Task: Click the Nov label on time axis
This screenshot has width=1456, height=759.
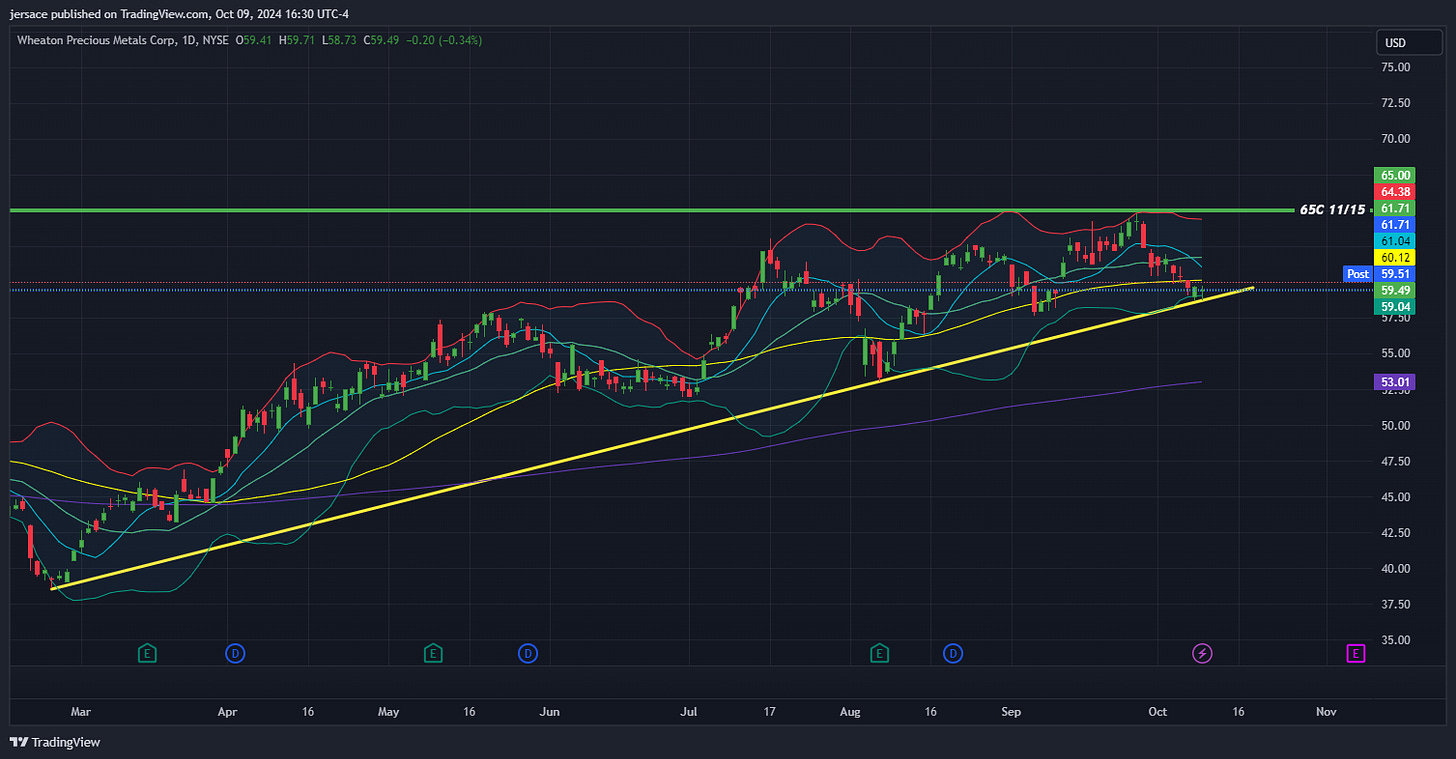Action: (x=1326, y=712)
